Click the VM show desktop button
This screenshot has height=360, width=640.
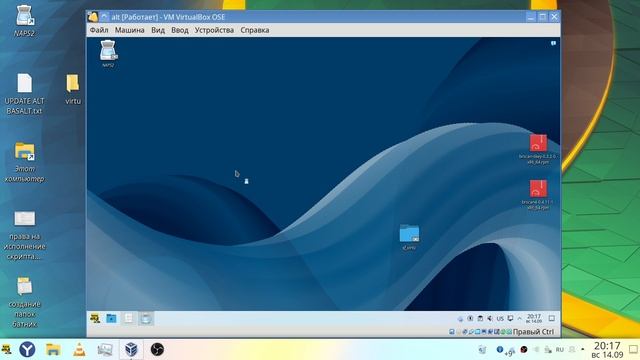point(551,318)
